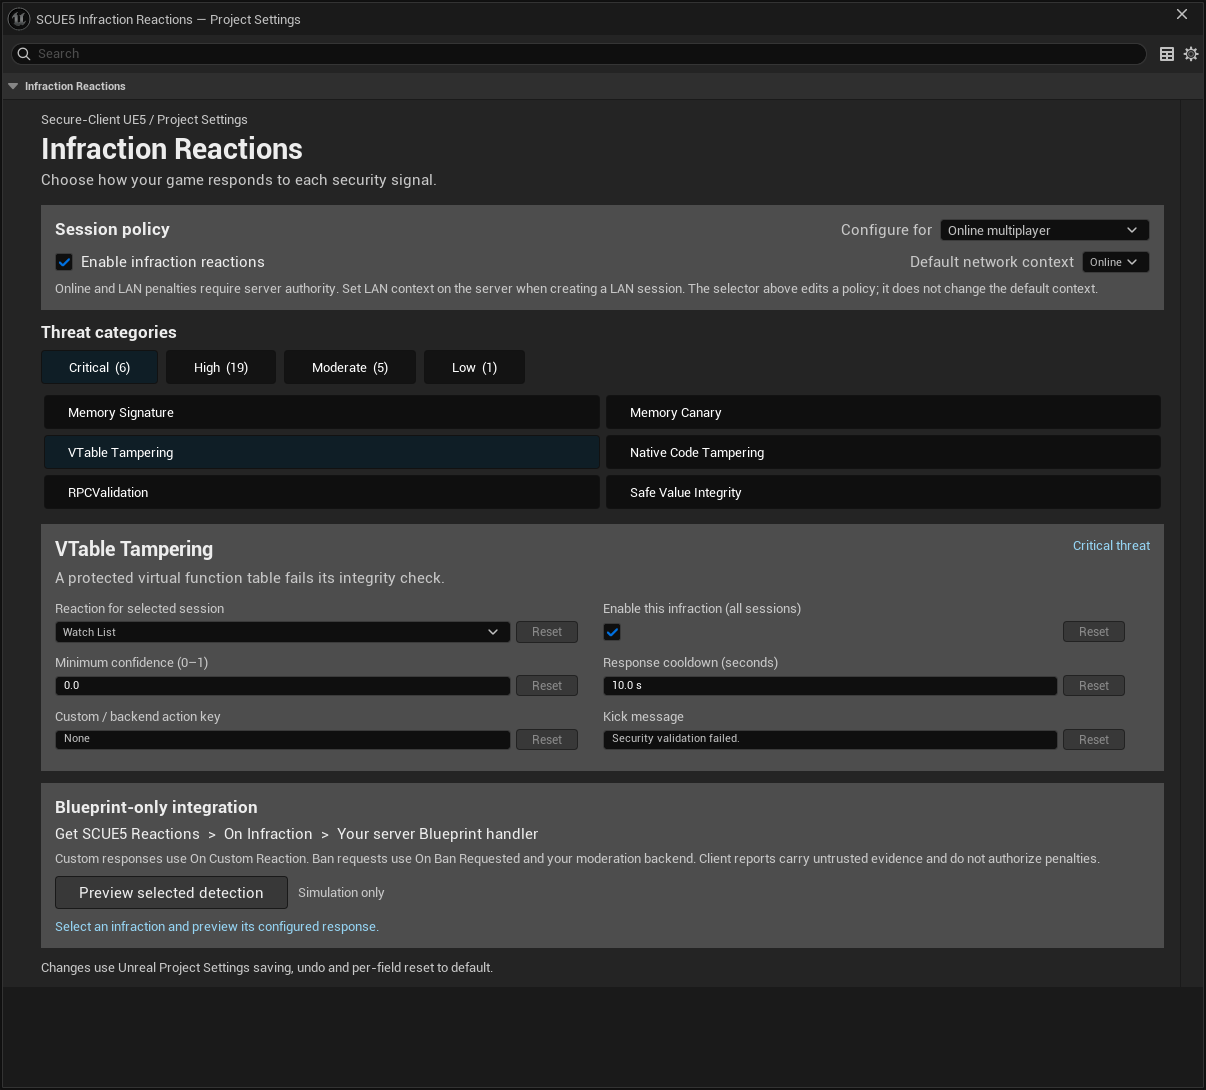
Task: Edit the Kick message field
Action: 830,739
